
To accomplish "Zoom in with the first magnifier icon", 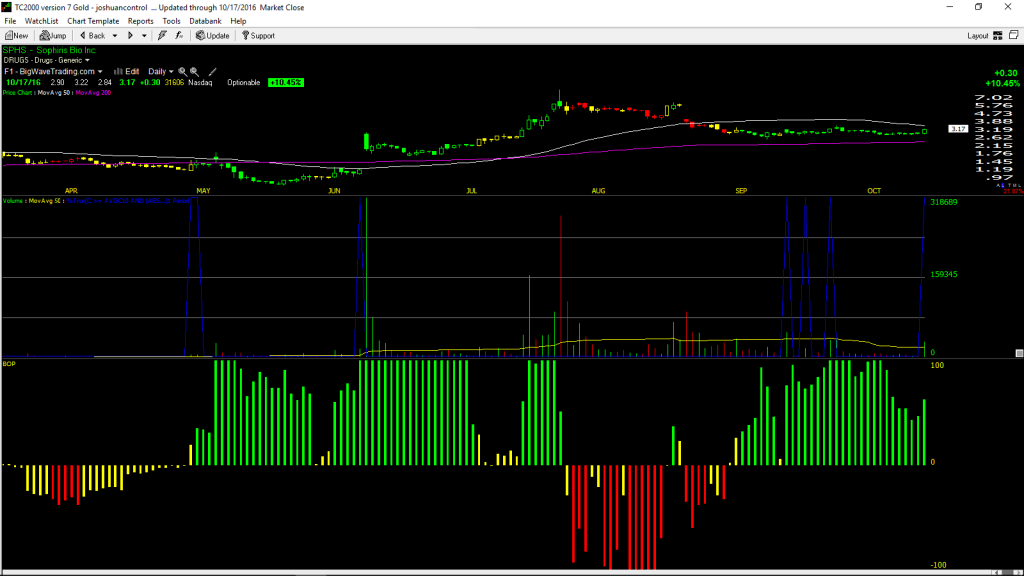I will (x=183, y=72).
